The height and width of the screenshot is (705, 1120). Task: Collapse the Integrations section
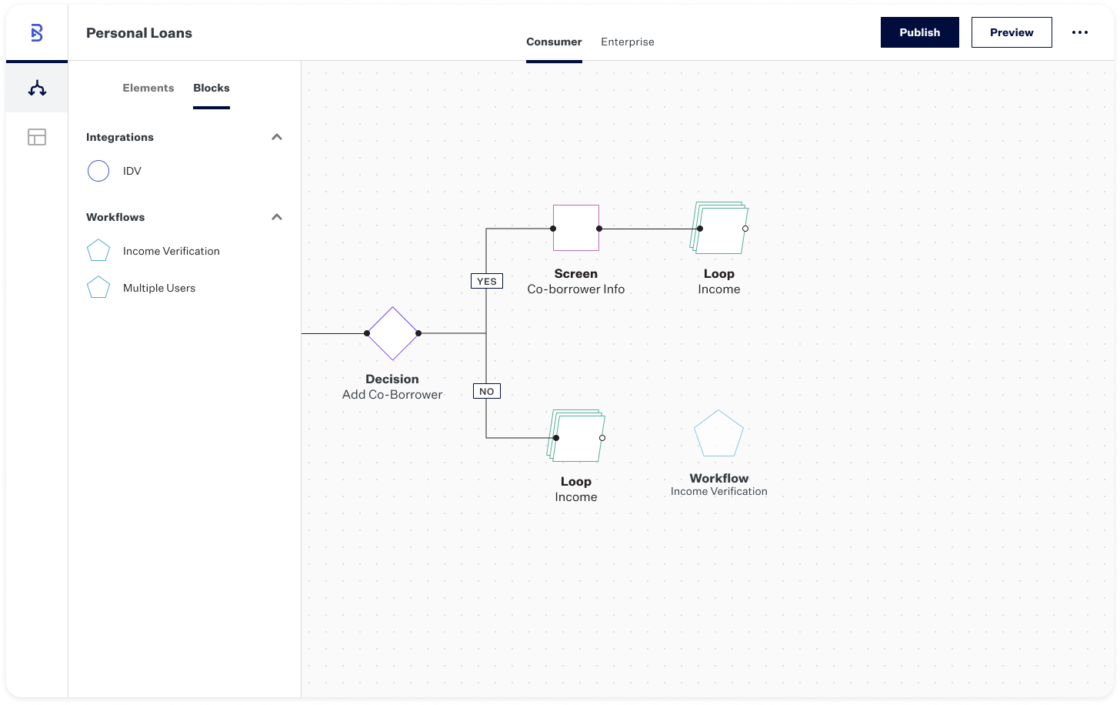tap(277, 137)
